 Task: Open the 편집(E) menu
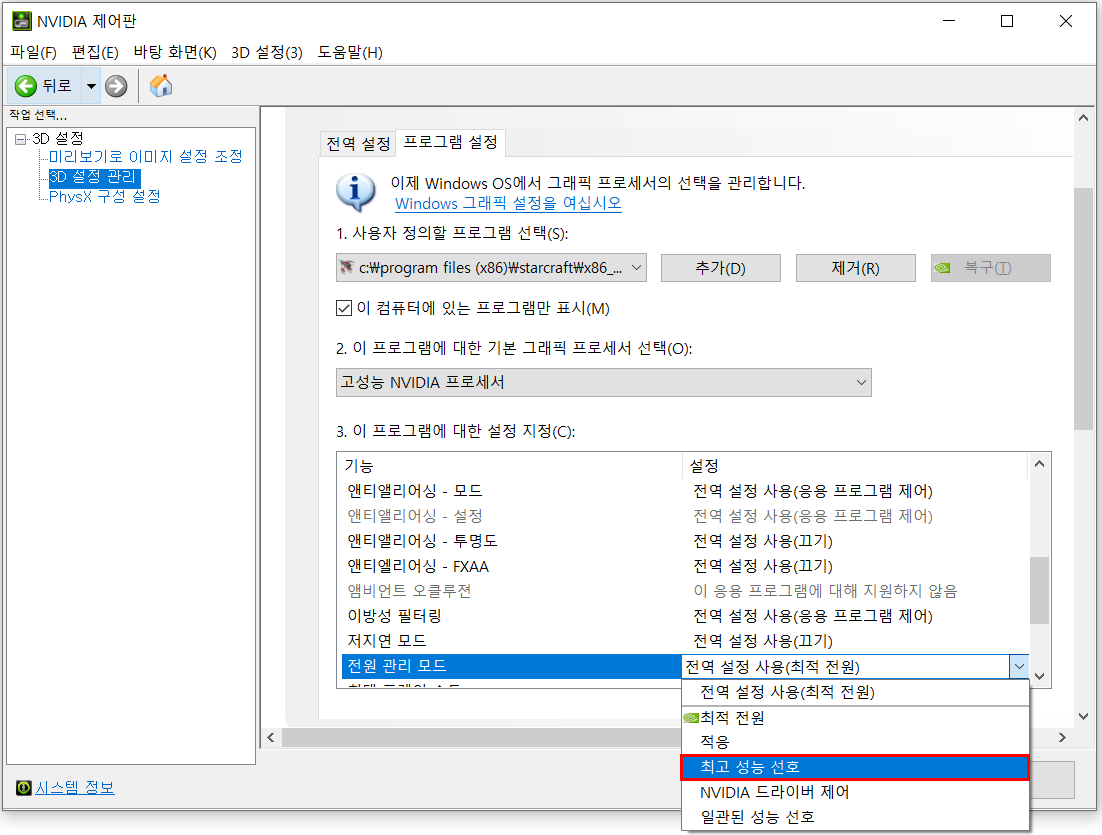coord(95,53)
